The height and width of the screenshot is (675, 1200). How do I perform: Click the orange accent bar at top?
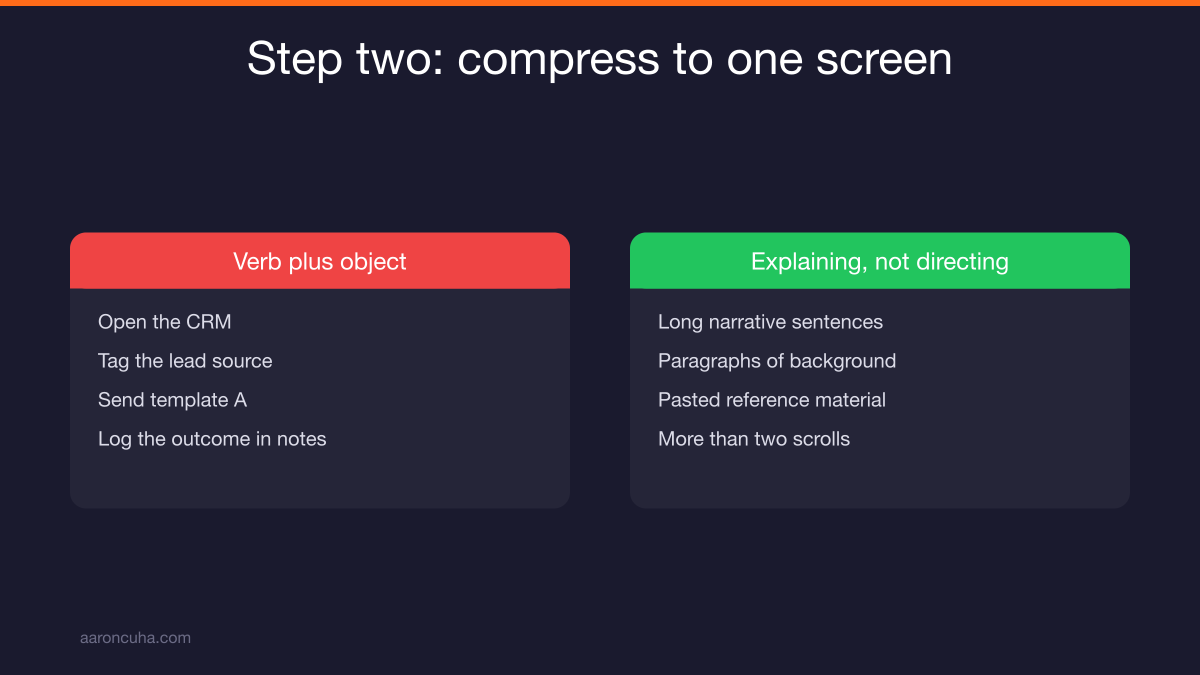(600, 3)
